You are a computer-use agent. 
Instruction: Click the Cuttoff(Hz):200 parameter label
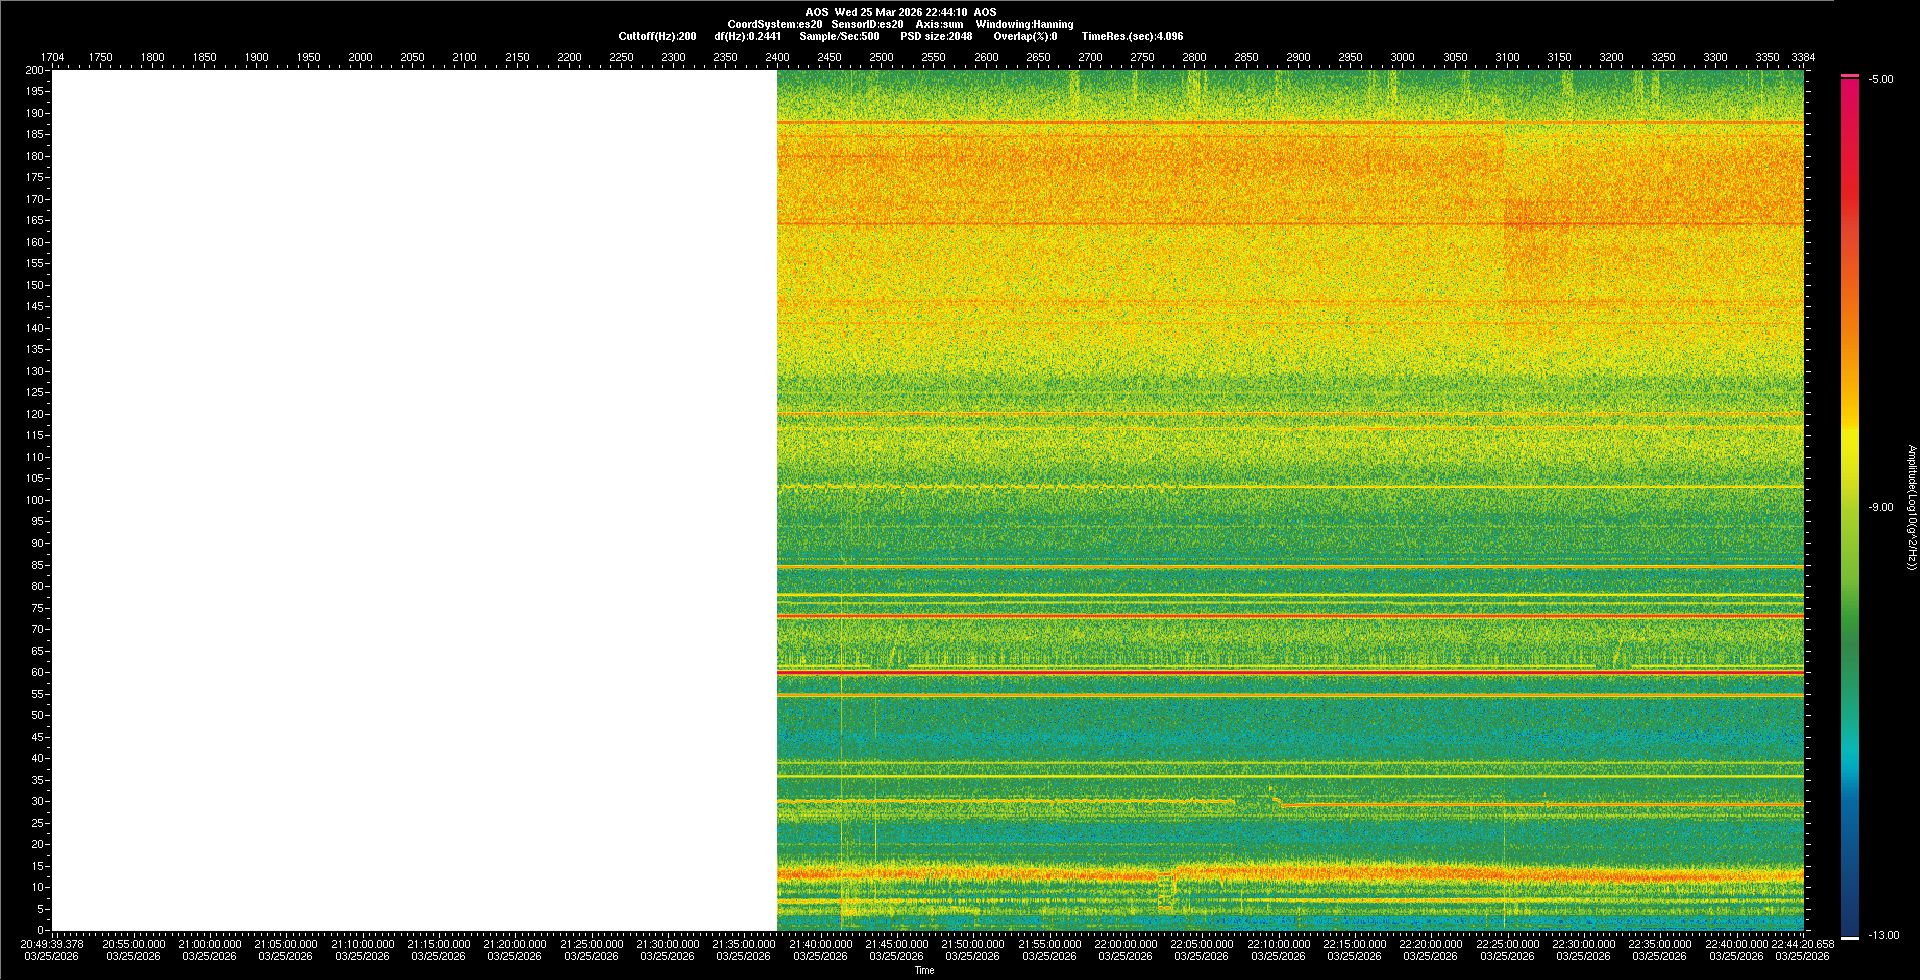pos(657,36)
